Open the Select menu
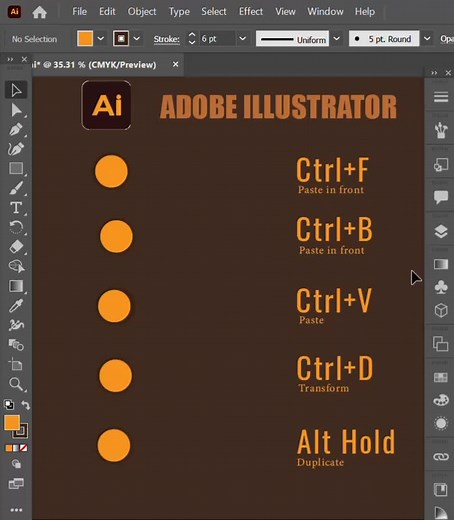 214,12
